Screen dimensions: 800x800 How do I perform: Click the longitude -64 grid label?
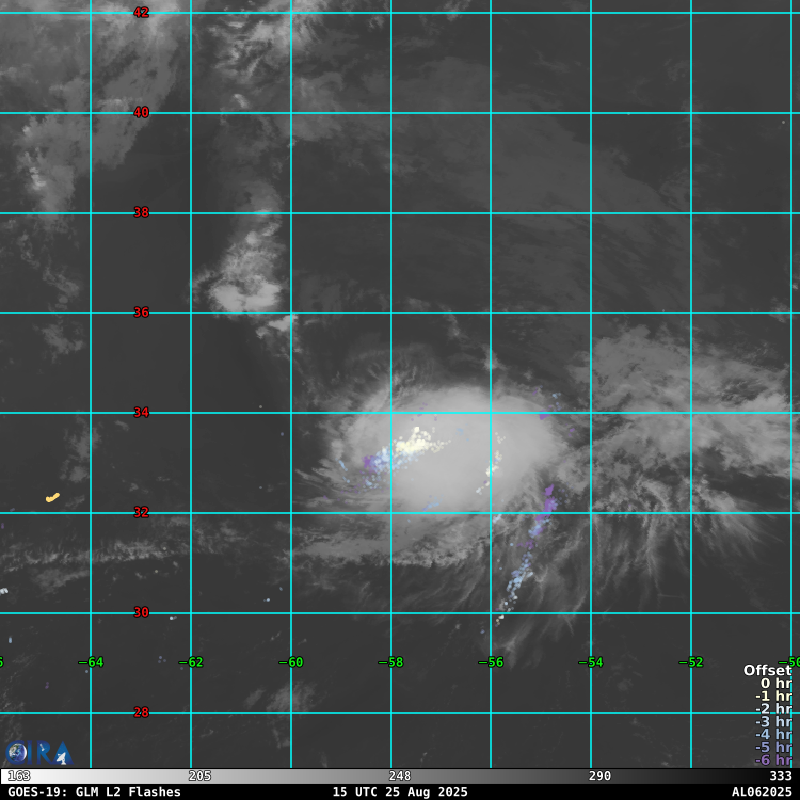click(x=90, y=662)
